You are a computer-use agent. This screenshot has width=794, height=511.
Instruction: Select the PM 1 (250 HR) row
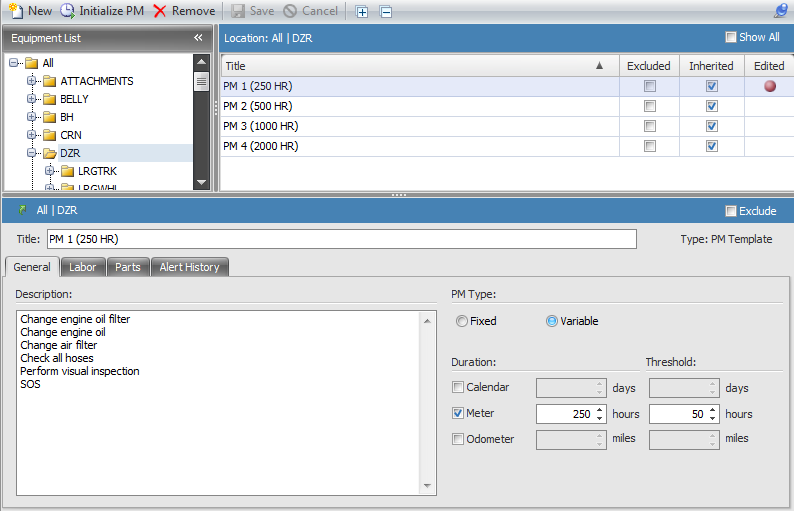click(506, 86)
